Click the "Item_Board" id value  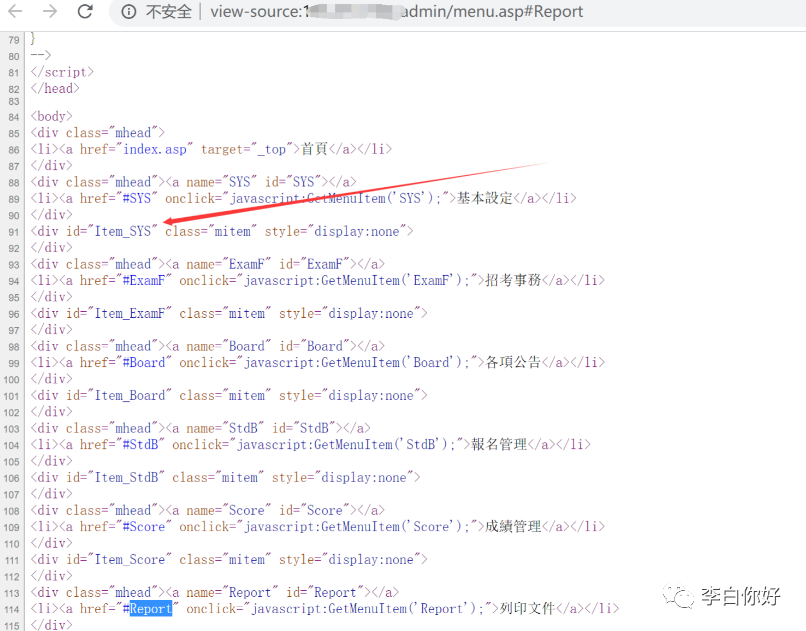point(131,396)
